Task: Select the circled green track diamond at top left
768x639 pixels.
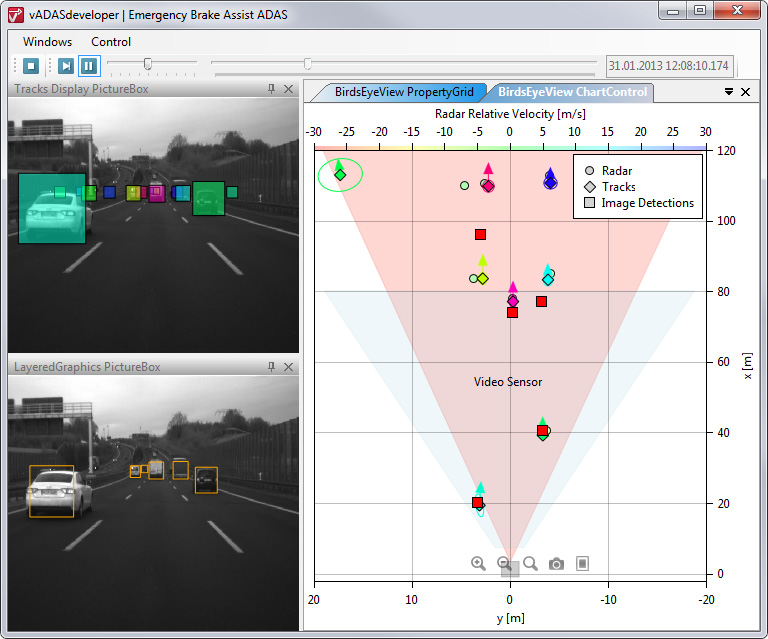Action: [x=340, y=175]
